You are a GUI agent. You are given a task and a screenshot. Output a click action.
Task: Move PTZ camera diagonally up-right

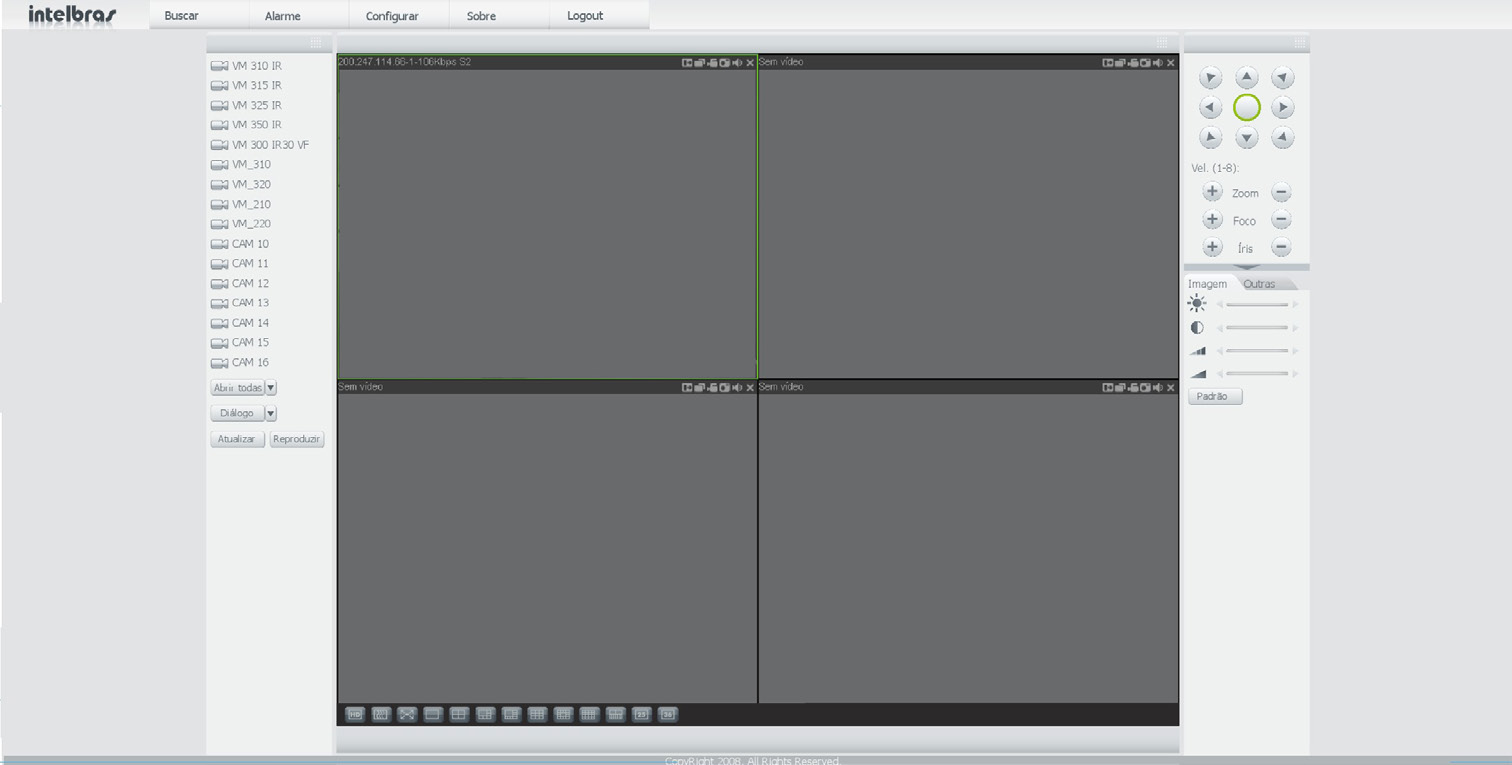tap(1283, 77)
